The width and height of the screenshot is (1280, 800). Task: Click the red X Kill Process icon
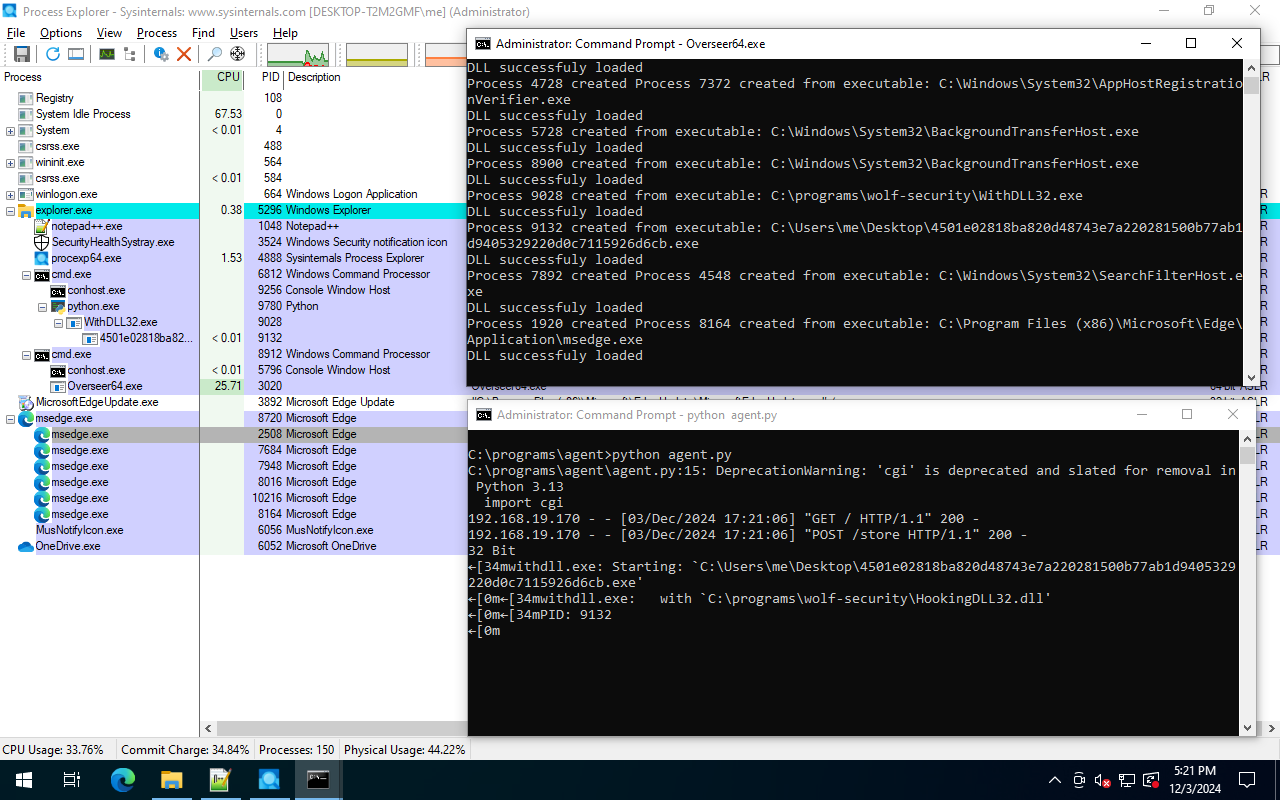point(184,54)
